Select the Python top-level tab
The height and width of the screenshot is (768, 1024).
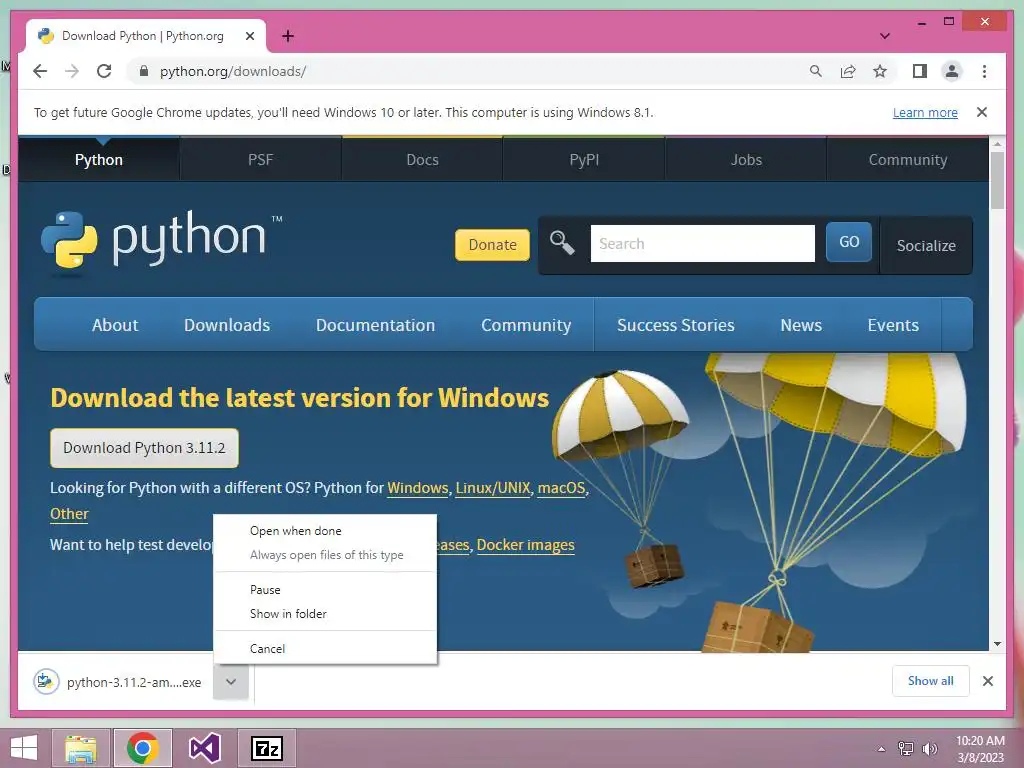99,159
